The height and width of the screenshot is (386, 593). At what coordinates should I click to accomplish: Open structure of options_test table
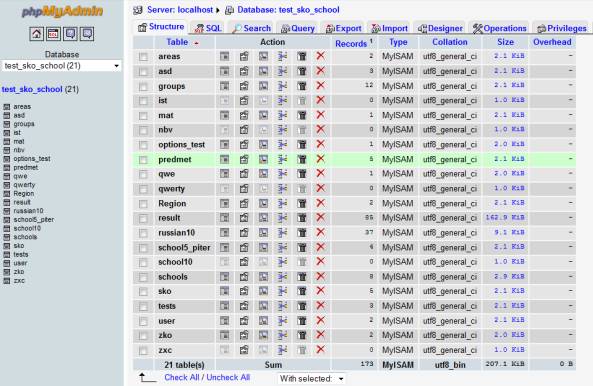click(244, 144)
